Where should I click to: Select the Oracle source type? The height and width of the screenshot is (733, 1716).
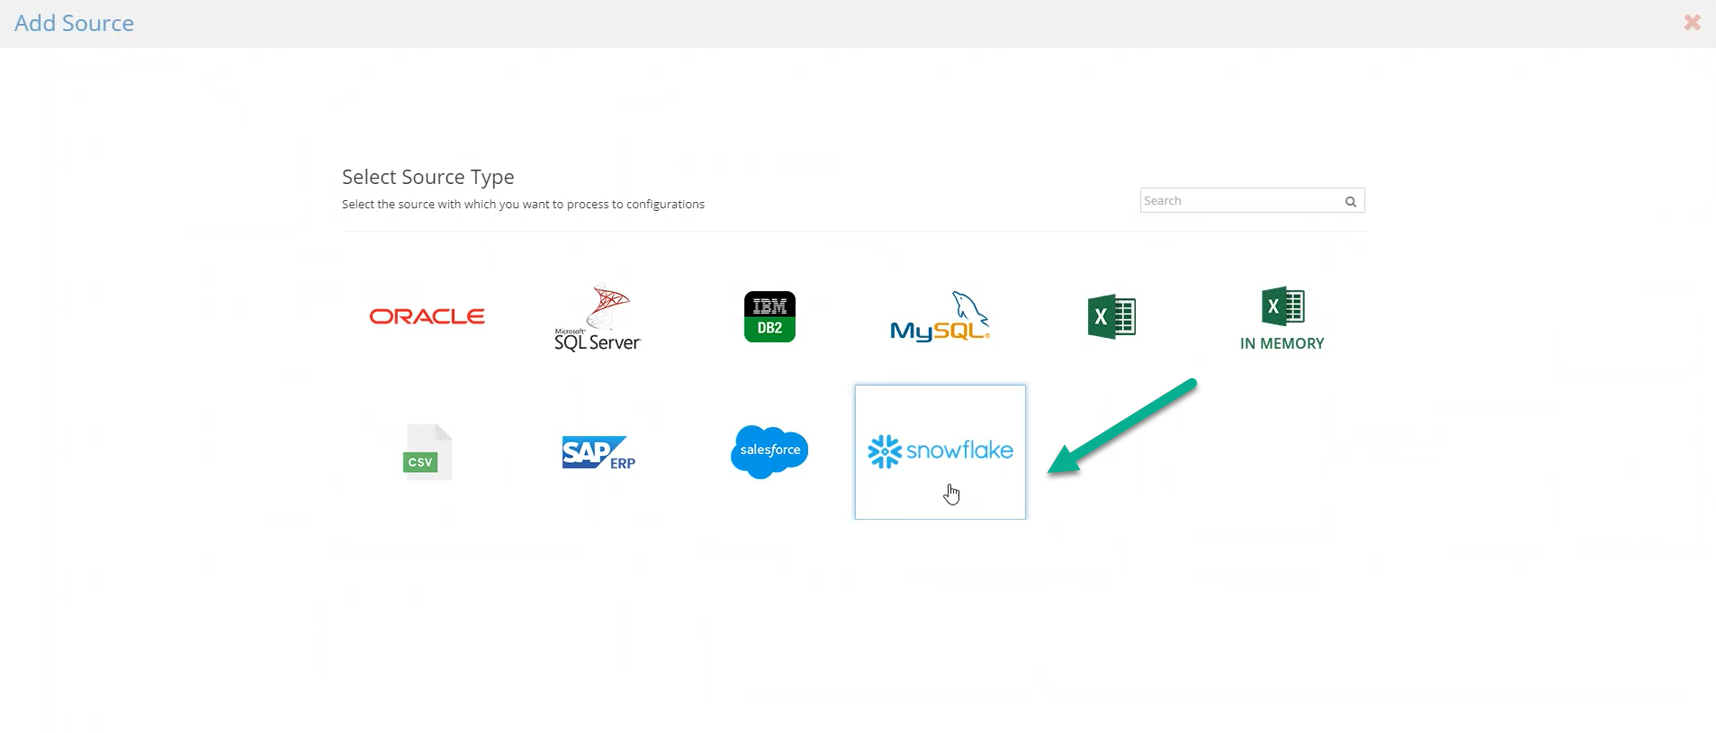click(427, 316)
